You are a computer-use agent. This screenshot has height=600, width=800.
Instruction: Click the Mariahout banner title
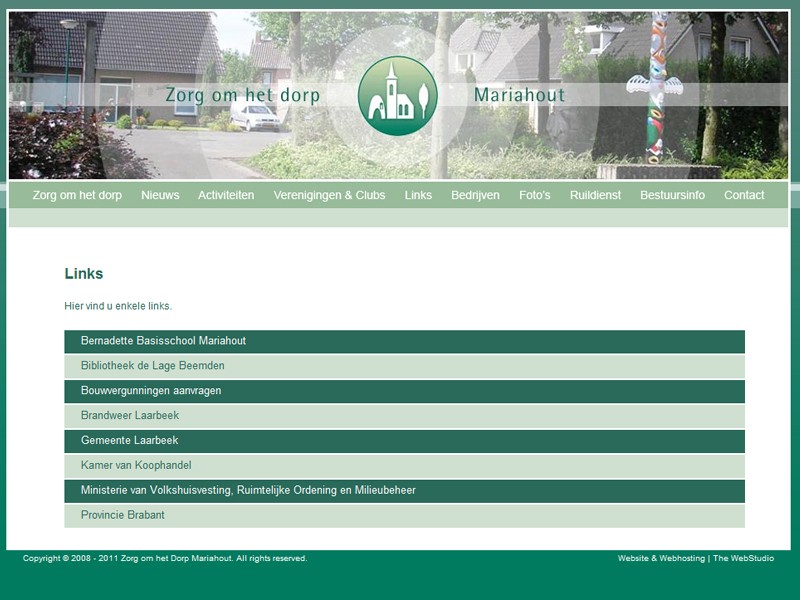519,95
